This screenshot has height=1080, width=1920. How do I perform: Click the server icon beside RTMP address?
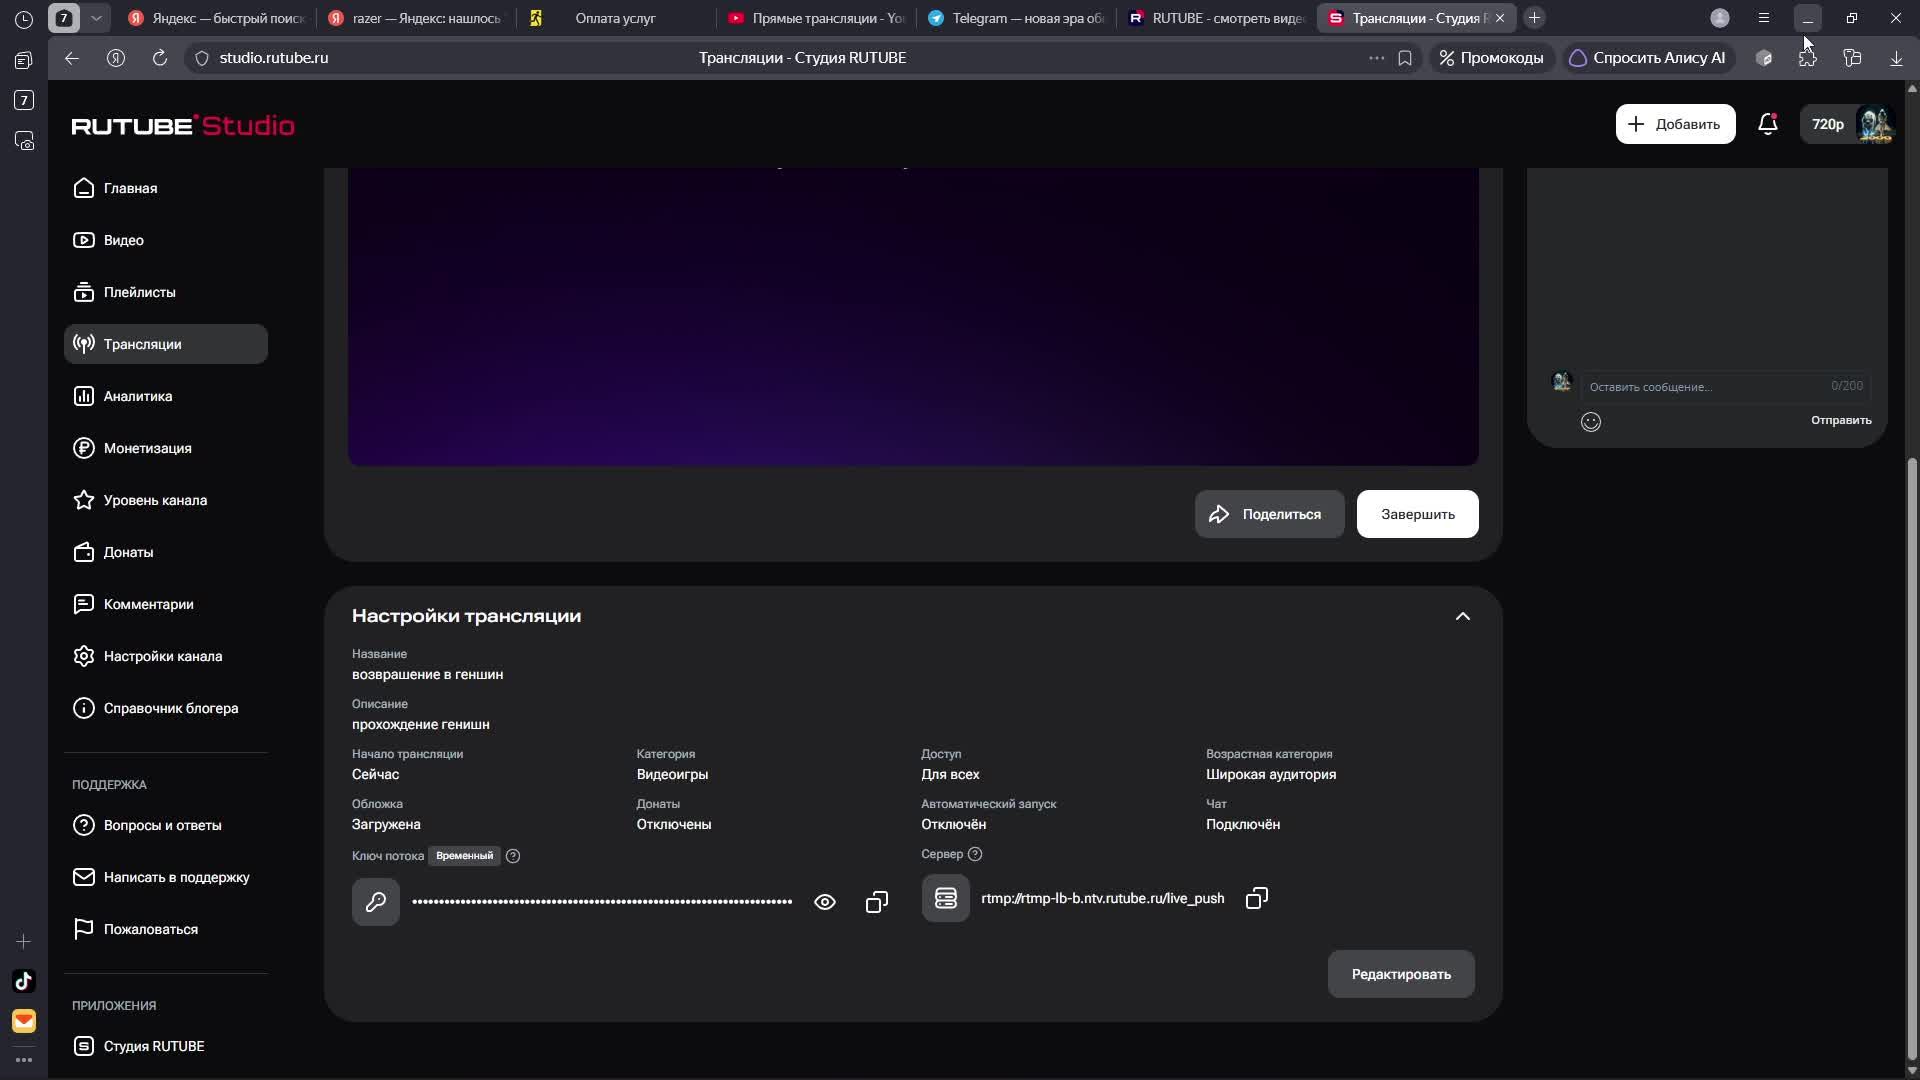(x=945, y=898)
